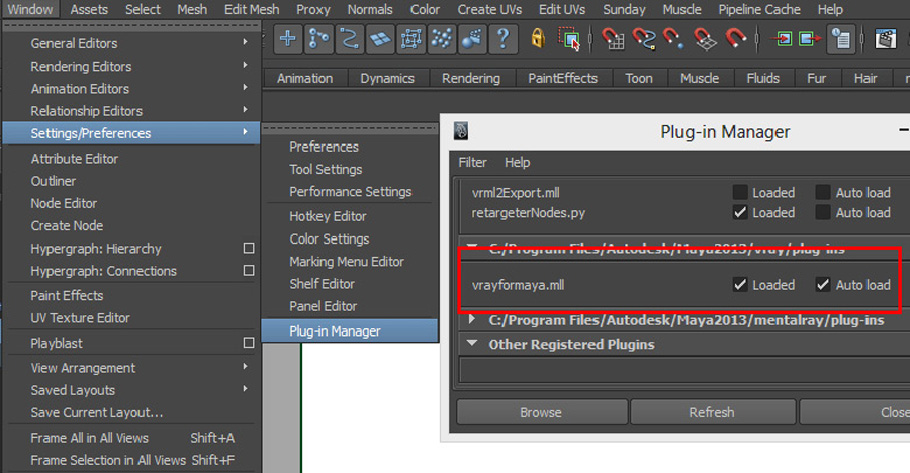Click vrayformaya.mll plugin name
Viewport: 910px width, 473px height.
[x=518, y=285]
